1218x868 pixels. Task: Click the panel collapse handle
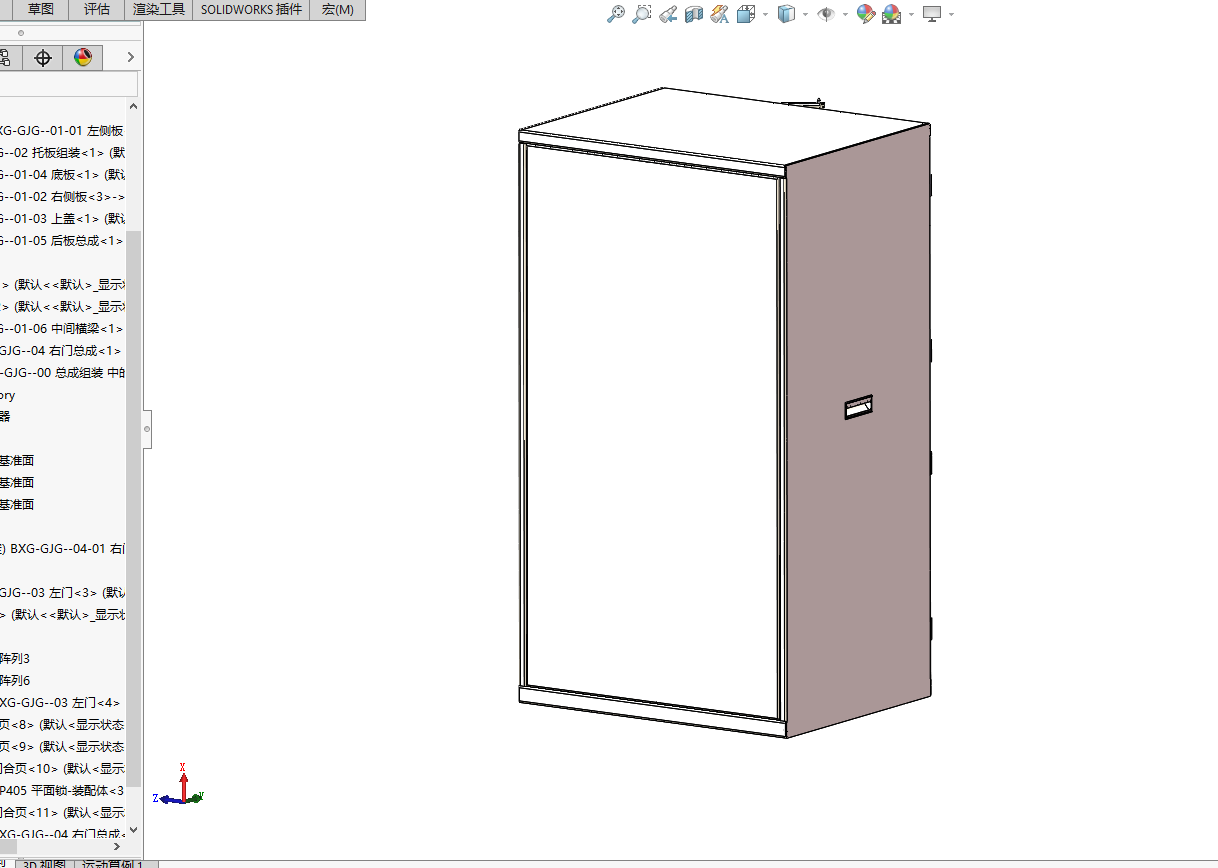tap(147, 429)
